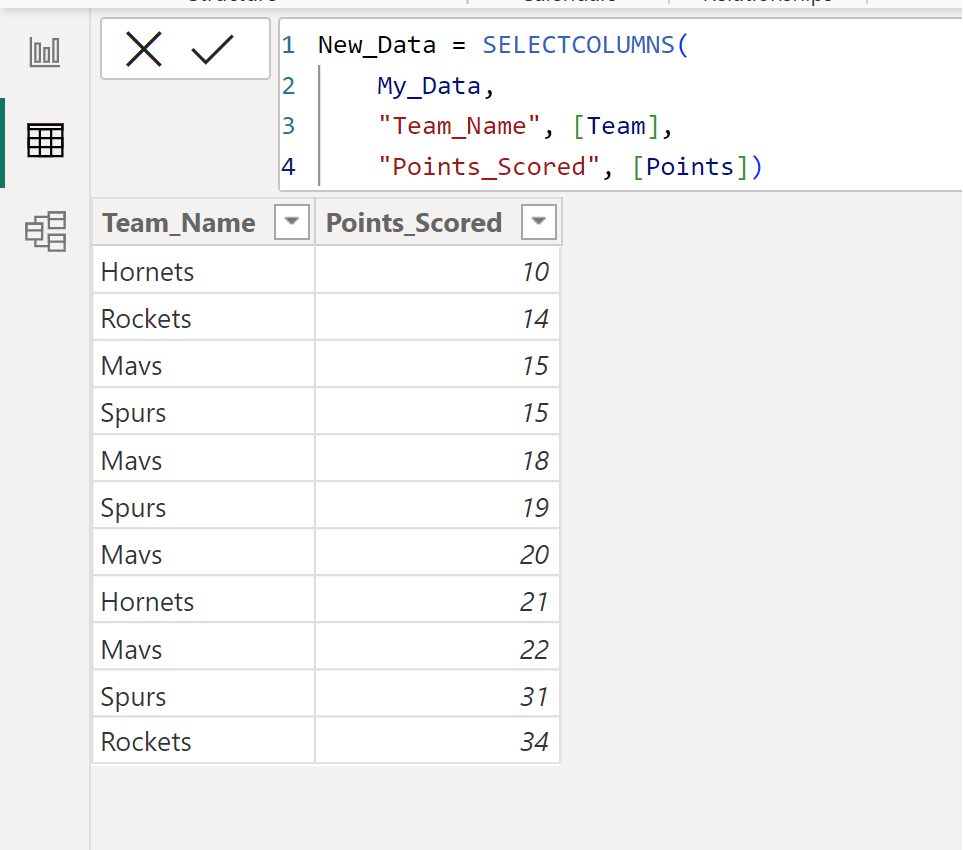Select line 2 containing My_Data
The height and width of the screenshot is (850, 963).
coord(429,86)
